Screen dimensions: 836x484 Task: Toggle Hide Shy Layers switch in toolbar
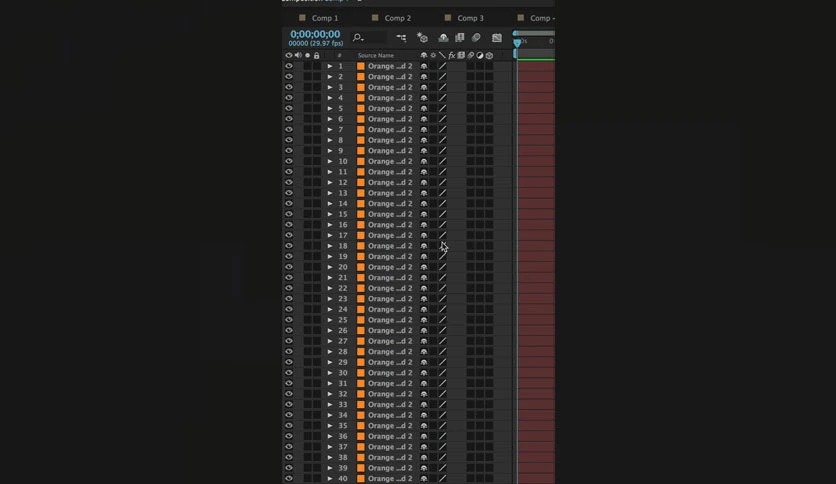coord(443,38)
